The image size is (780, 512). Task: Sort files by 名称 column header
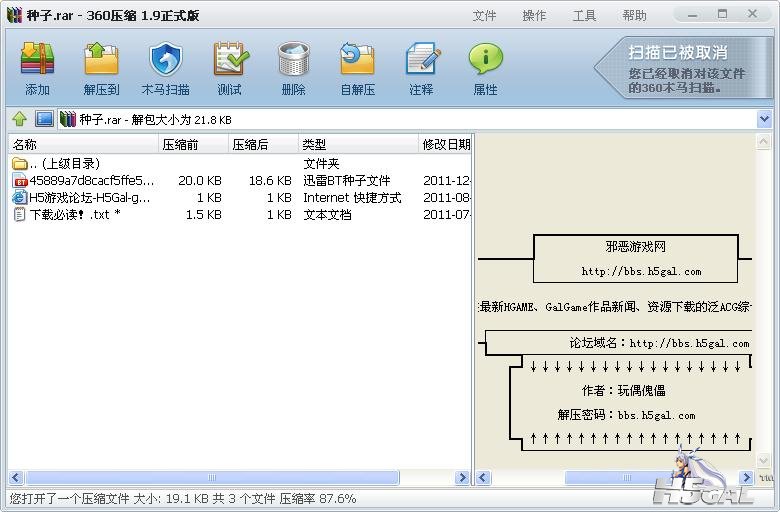(80, 144)
